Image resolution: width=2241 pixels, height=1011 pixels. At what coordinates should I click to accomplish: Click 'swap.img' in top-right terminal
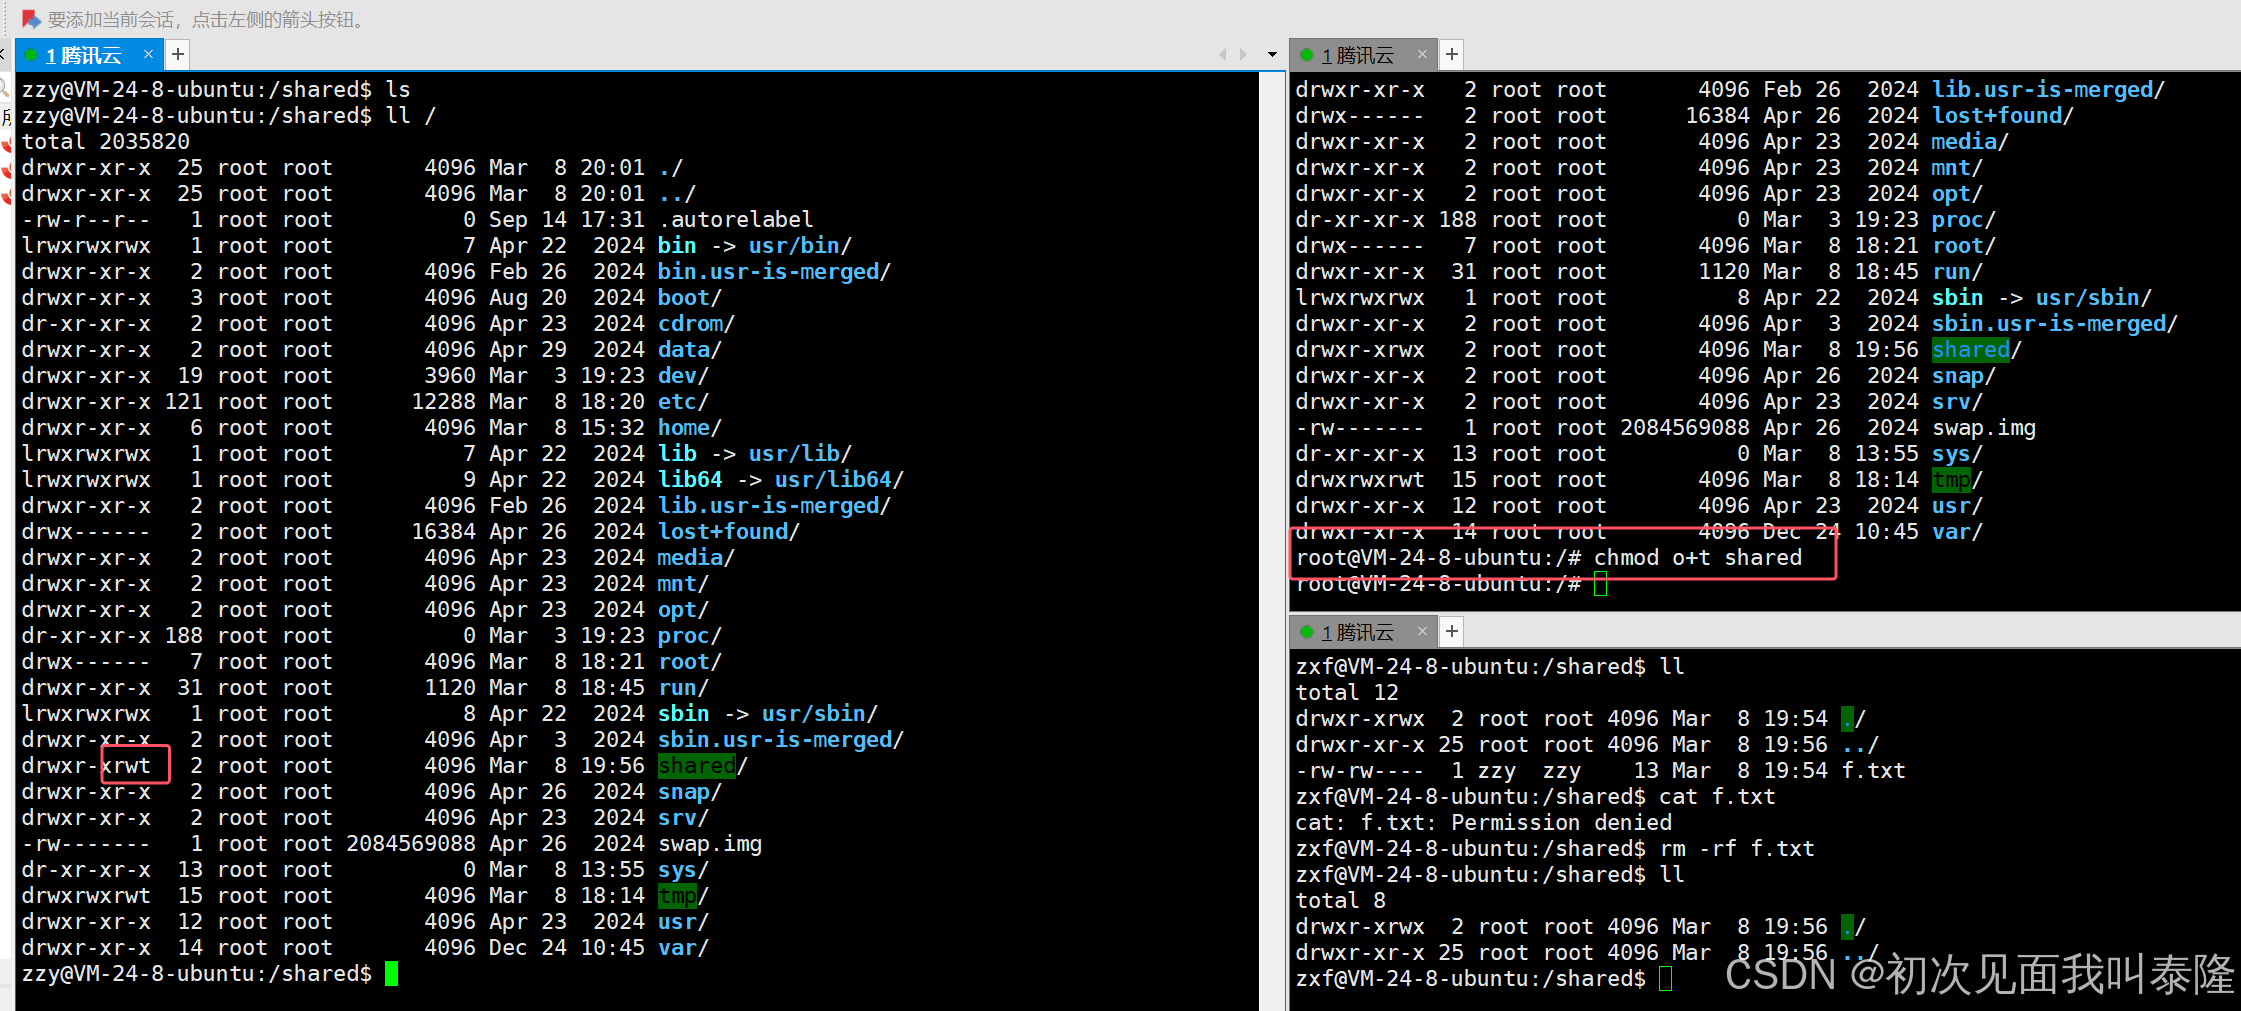pyautogui.click(x=1984, y=427)
